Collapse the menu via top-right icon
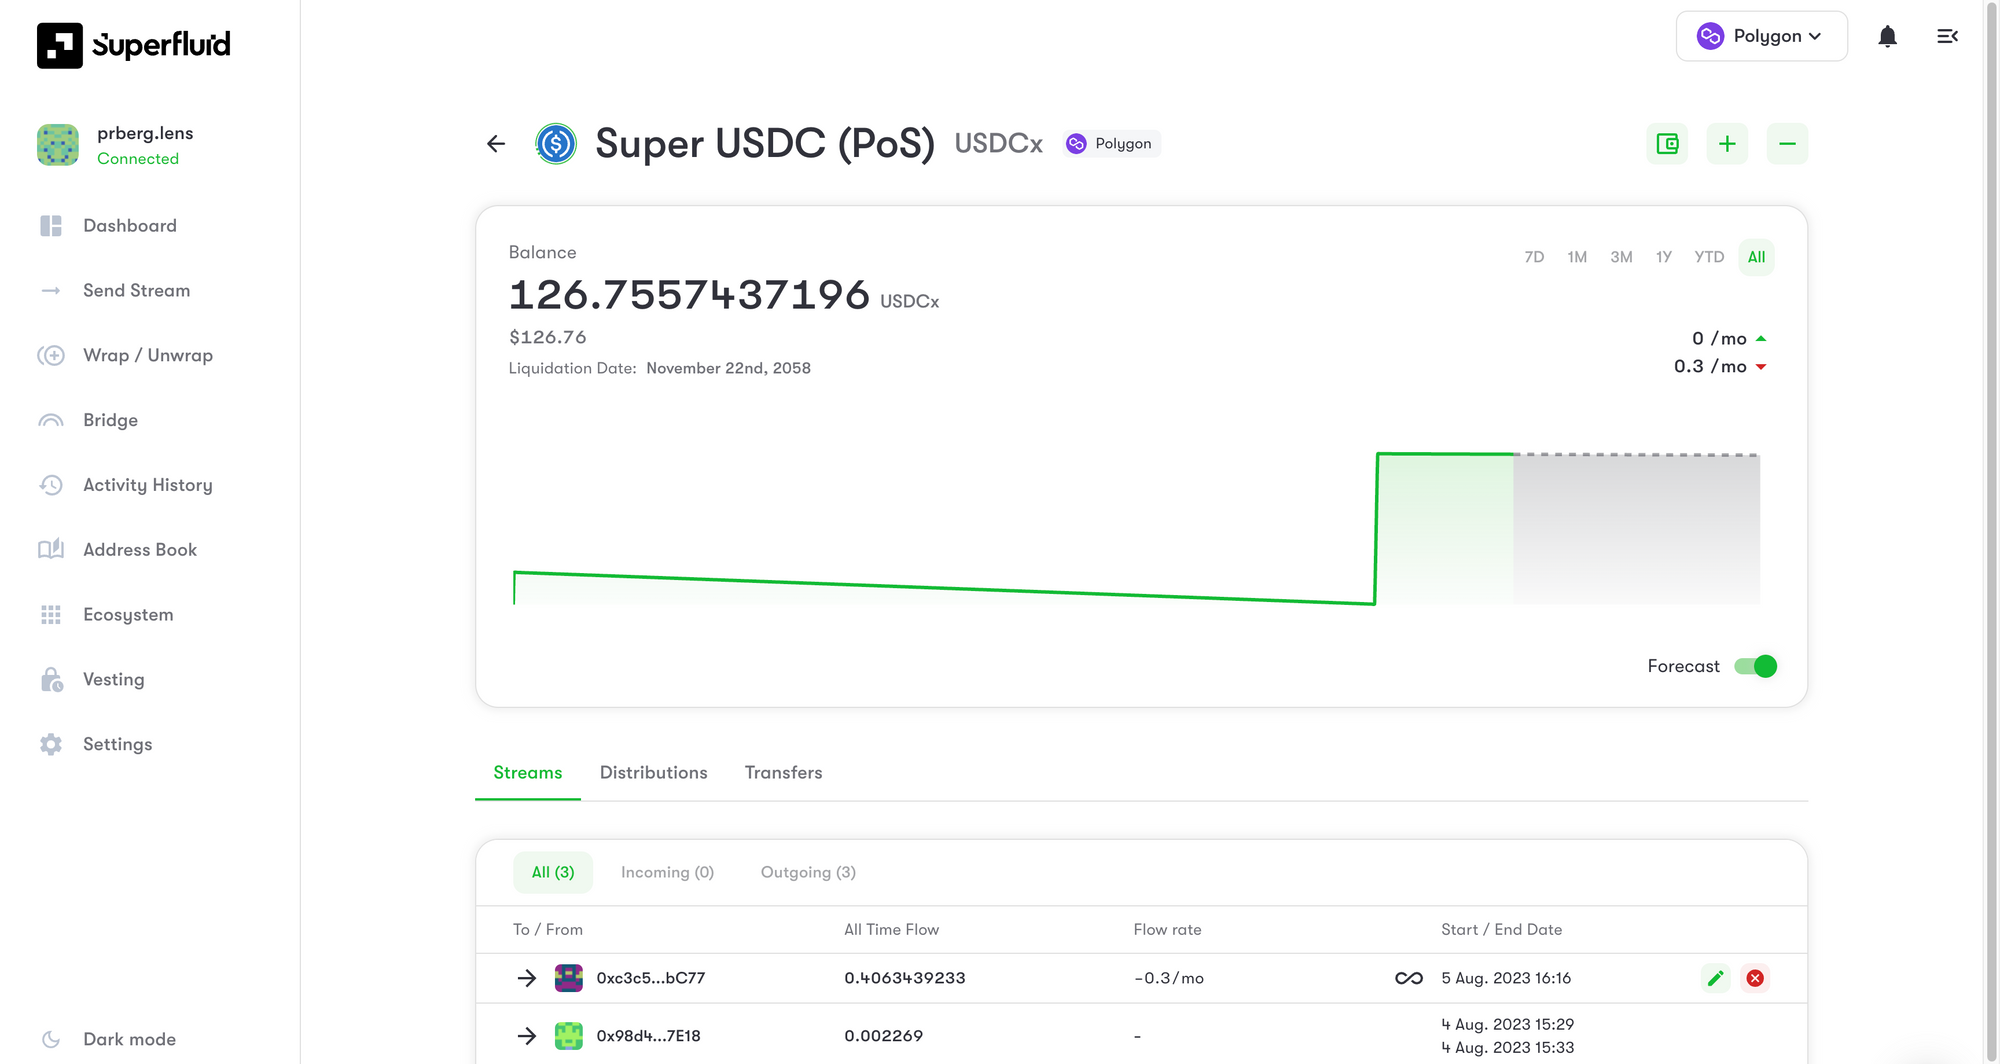Image resolution: width=2000 pixels, height=1064 pixels. 1947,37
